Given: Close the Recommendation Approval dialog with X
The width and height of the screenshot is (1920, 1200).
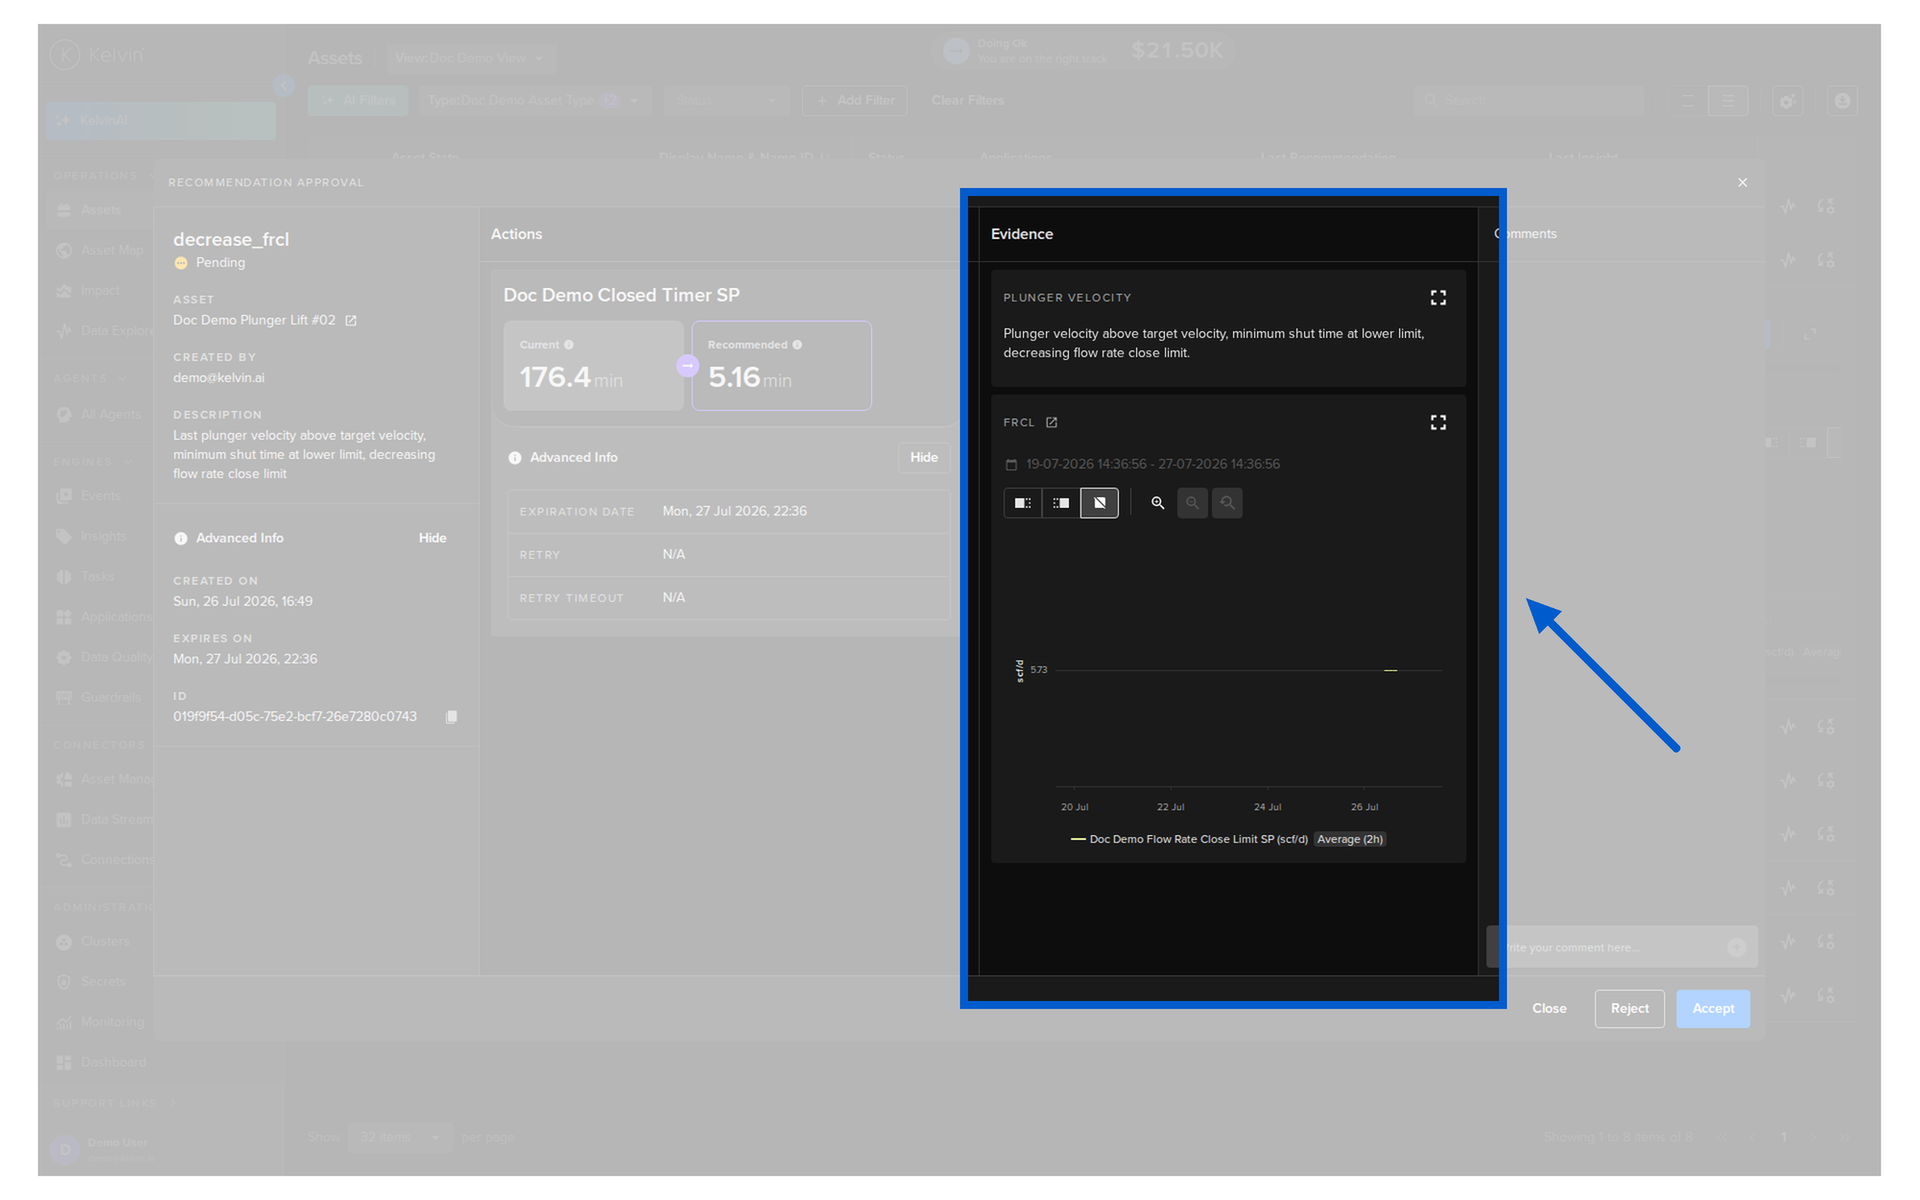Looking at the screenshot, I should (1743, 182).
